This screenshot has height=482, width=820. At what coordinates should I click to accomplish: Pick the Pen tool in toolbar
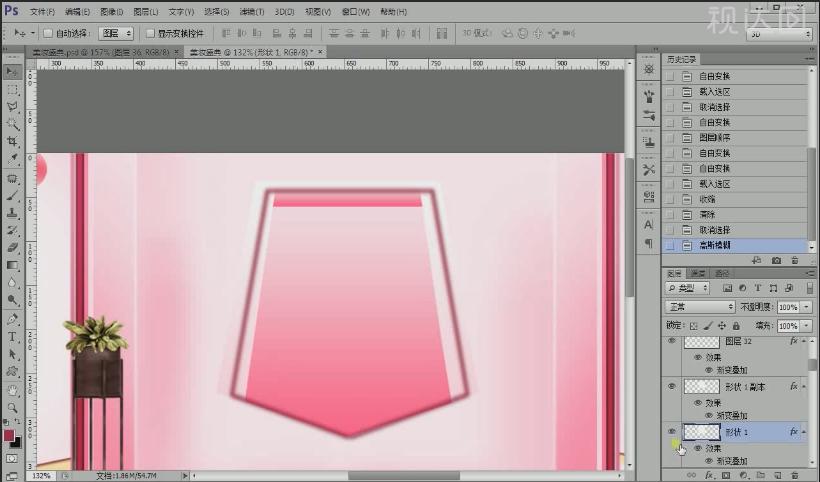tap(12, 319)
